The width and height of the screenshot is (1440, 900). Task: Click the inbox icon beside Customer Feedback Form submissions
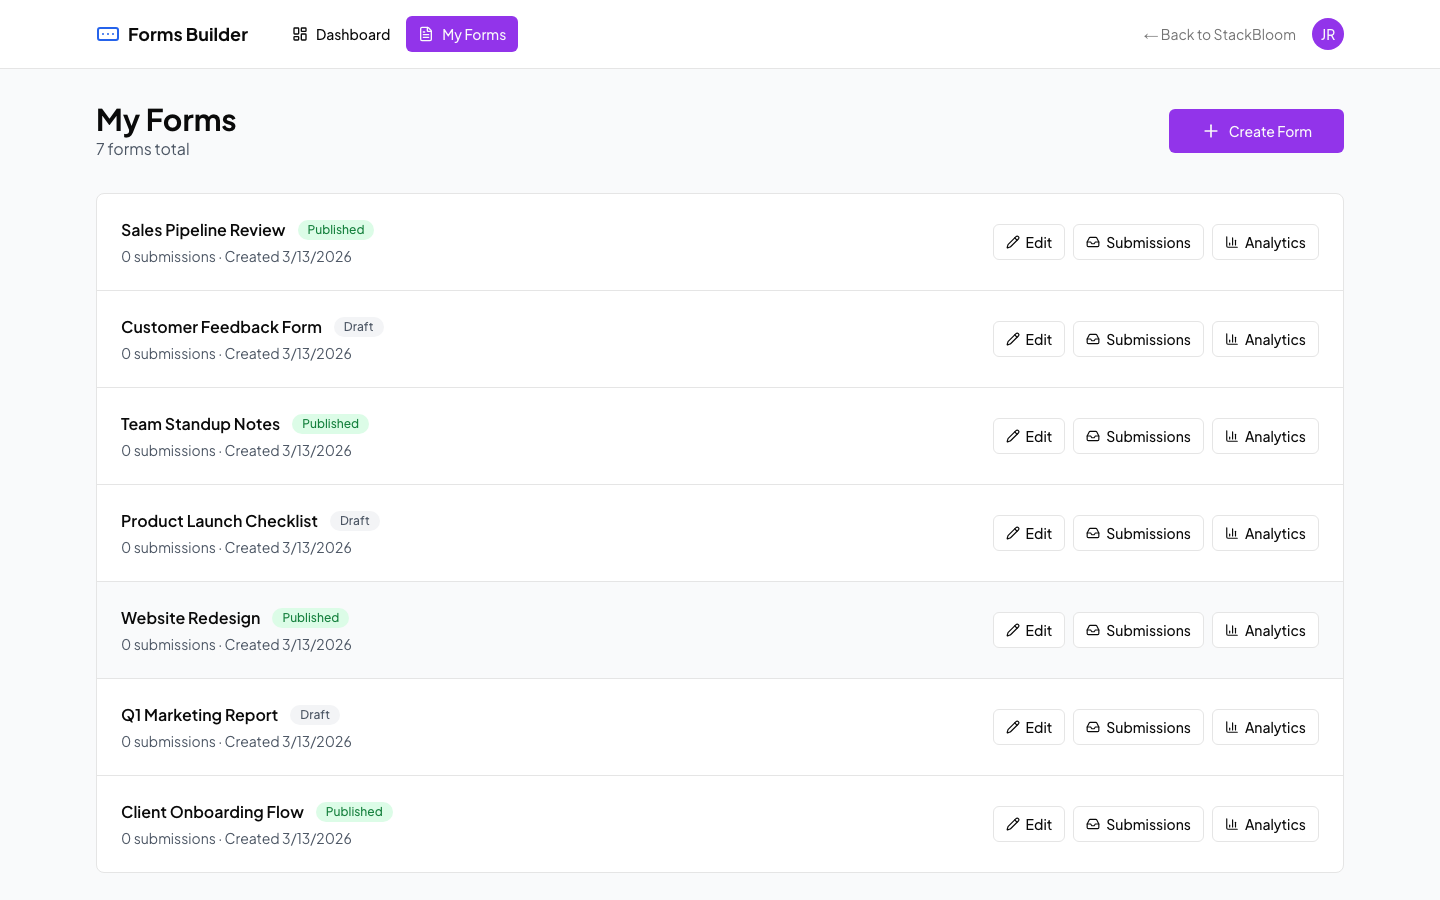click(x=1095, y=338)
